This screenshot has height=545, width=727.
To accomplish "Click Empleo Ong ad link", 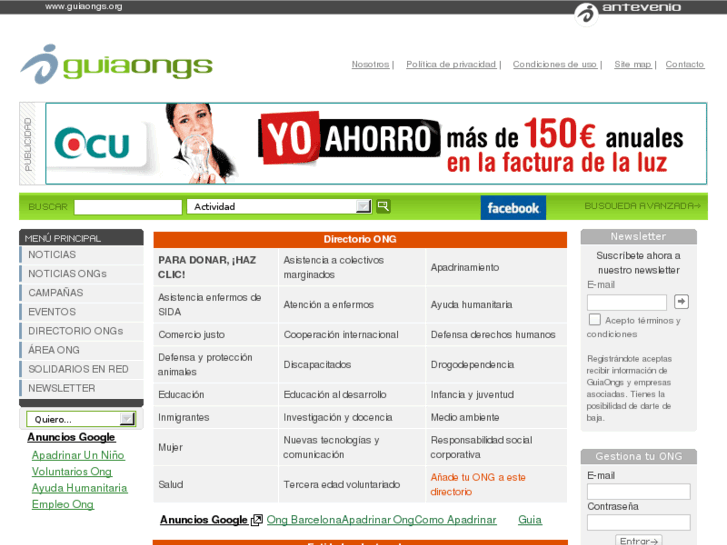I will click(x=63, y=504).
